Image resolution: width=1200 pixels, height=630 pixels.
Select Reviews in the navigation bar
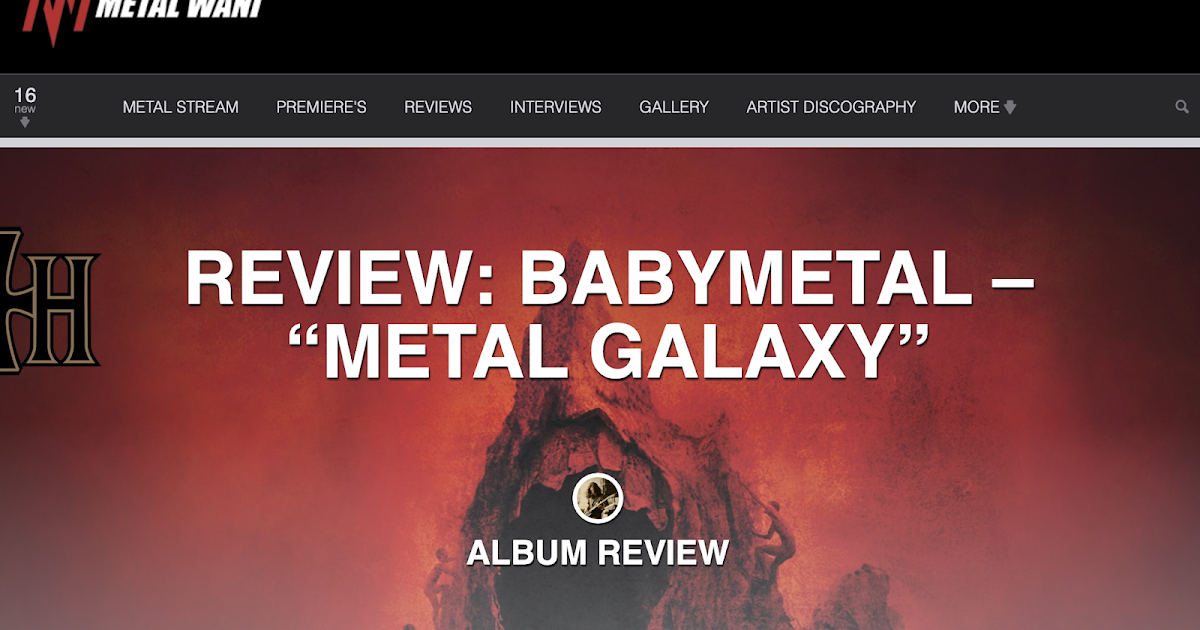point(438,107)
